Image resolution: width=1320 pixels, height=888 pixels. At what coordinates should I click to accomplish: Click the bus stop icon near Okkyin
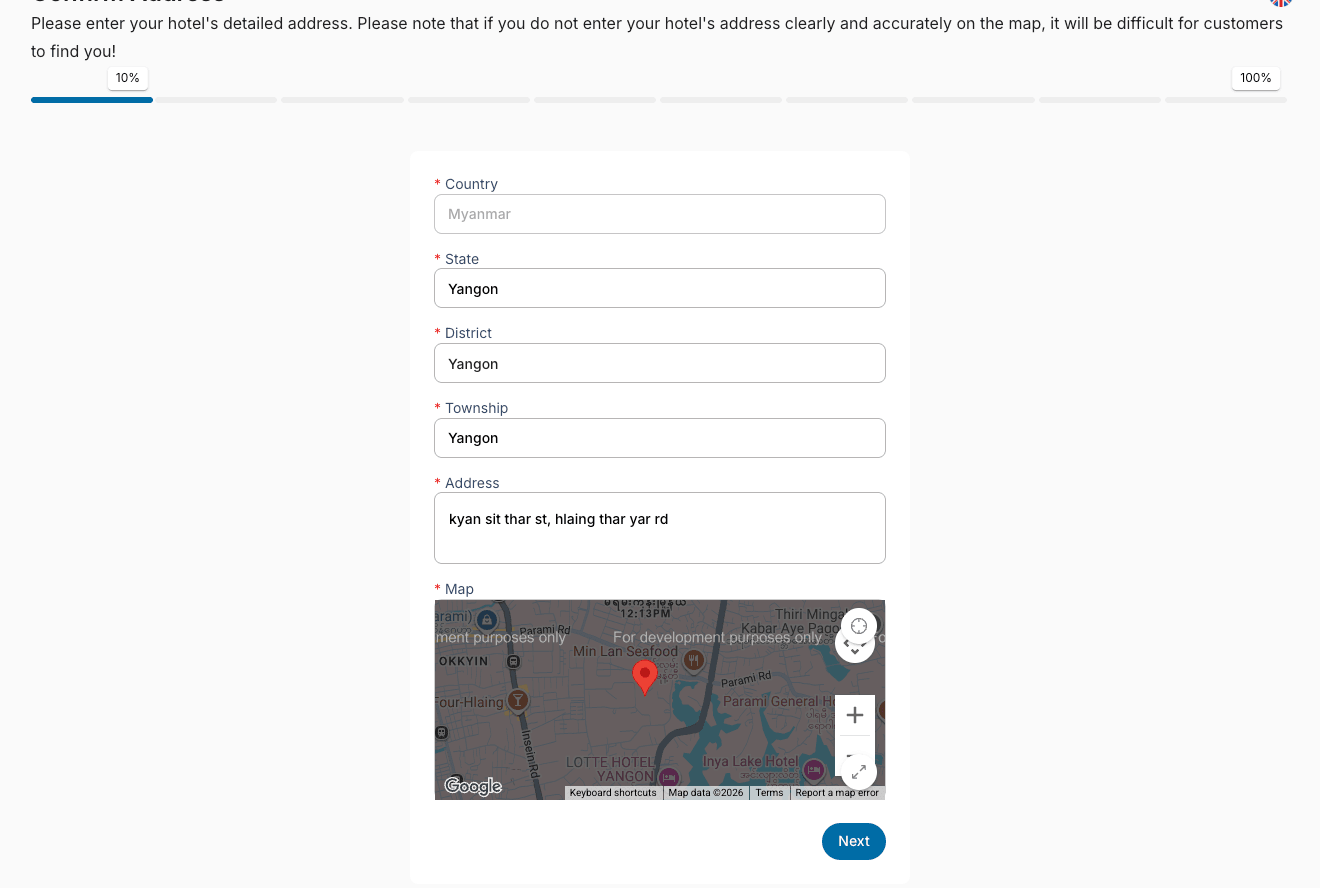513,661
